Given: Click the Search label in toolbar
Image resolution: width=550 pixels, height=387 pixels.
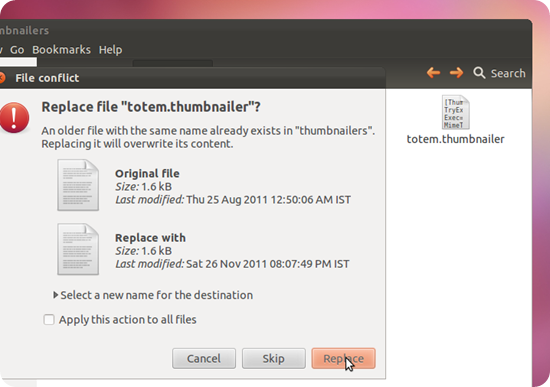Looking at the screenshot, I should [x=508, y=73].
